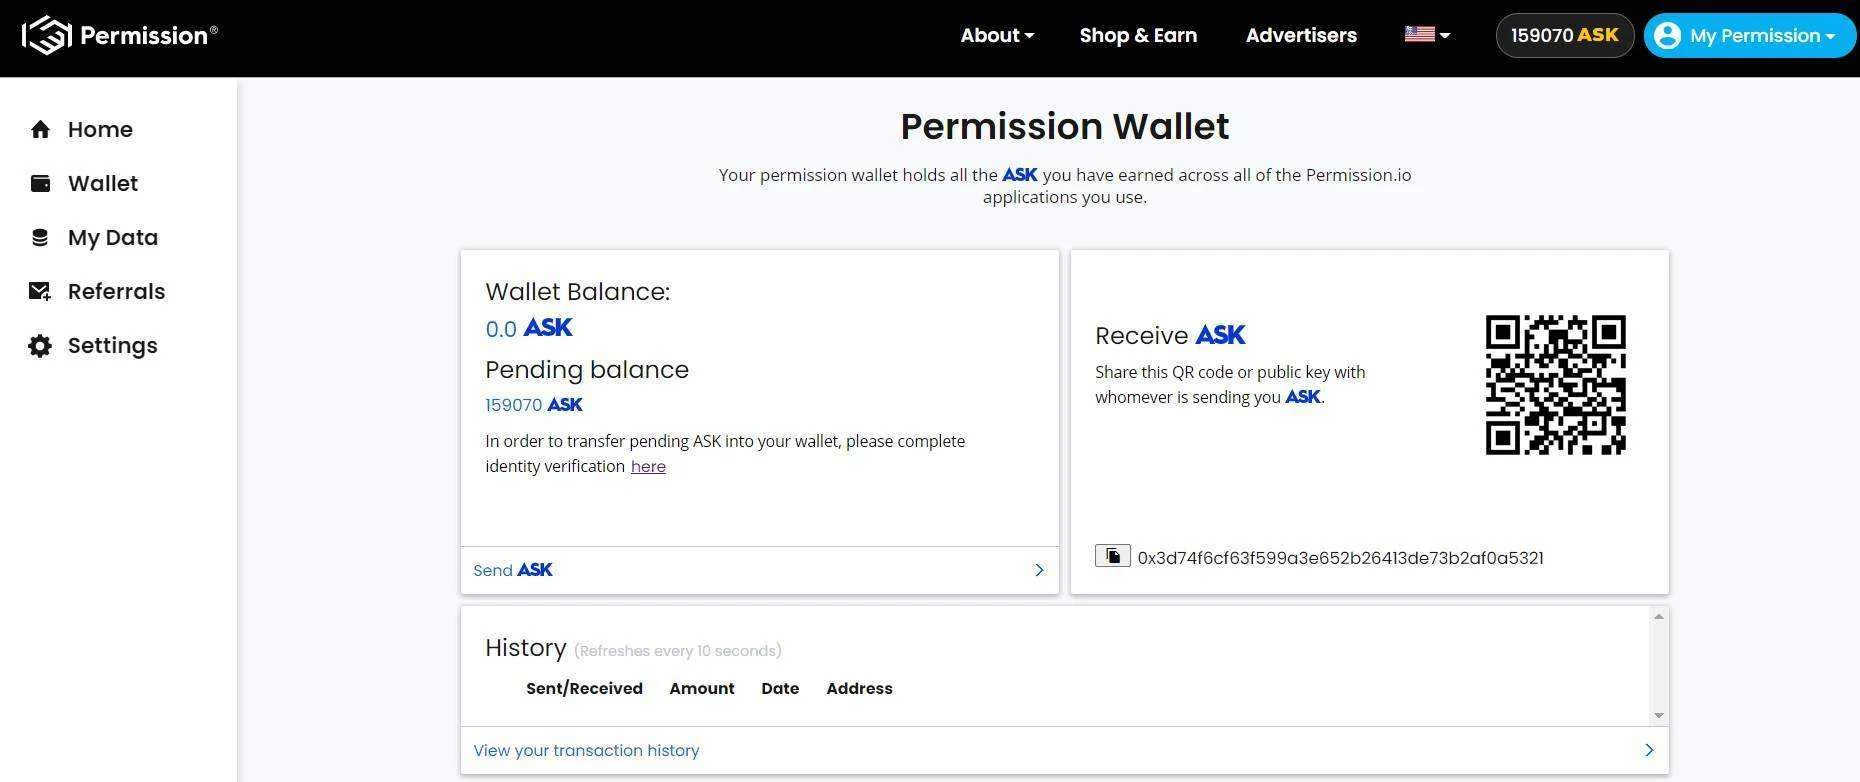Click the pending 159070 ASK value

coord(534,405)
